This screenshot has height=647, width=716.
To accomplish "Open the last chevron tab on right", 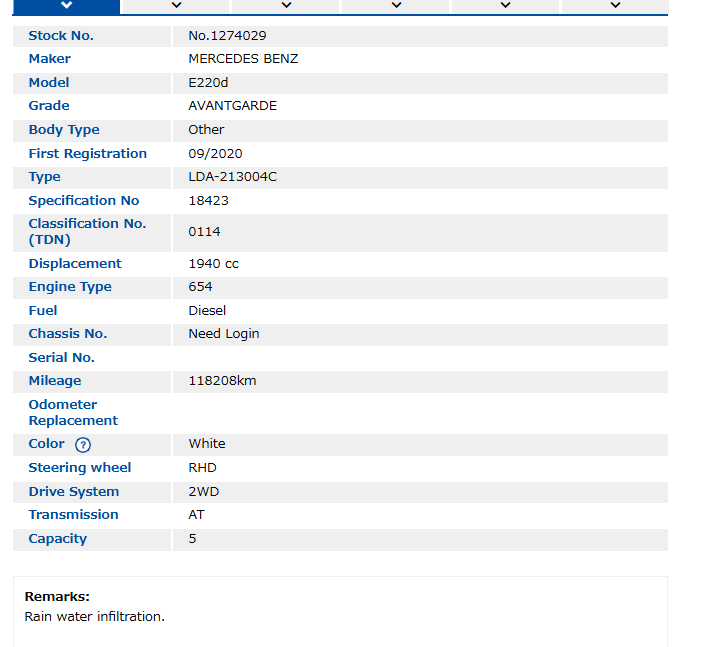I will 615,6.
